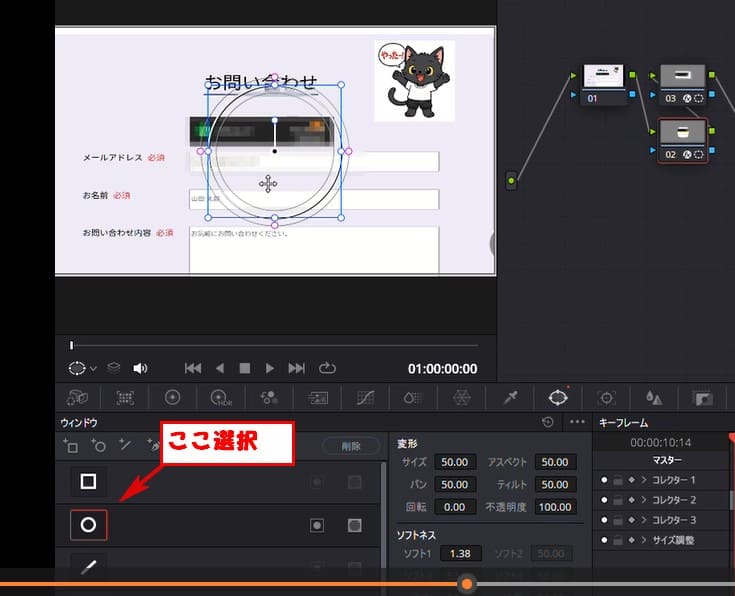Click the 削除 delete button
This screenshot has height=596, width=735.
tap(350, 446)
